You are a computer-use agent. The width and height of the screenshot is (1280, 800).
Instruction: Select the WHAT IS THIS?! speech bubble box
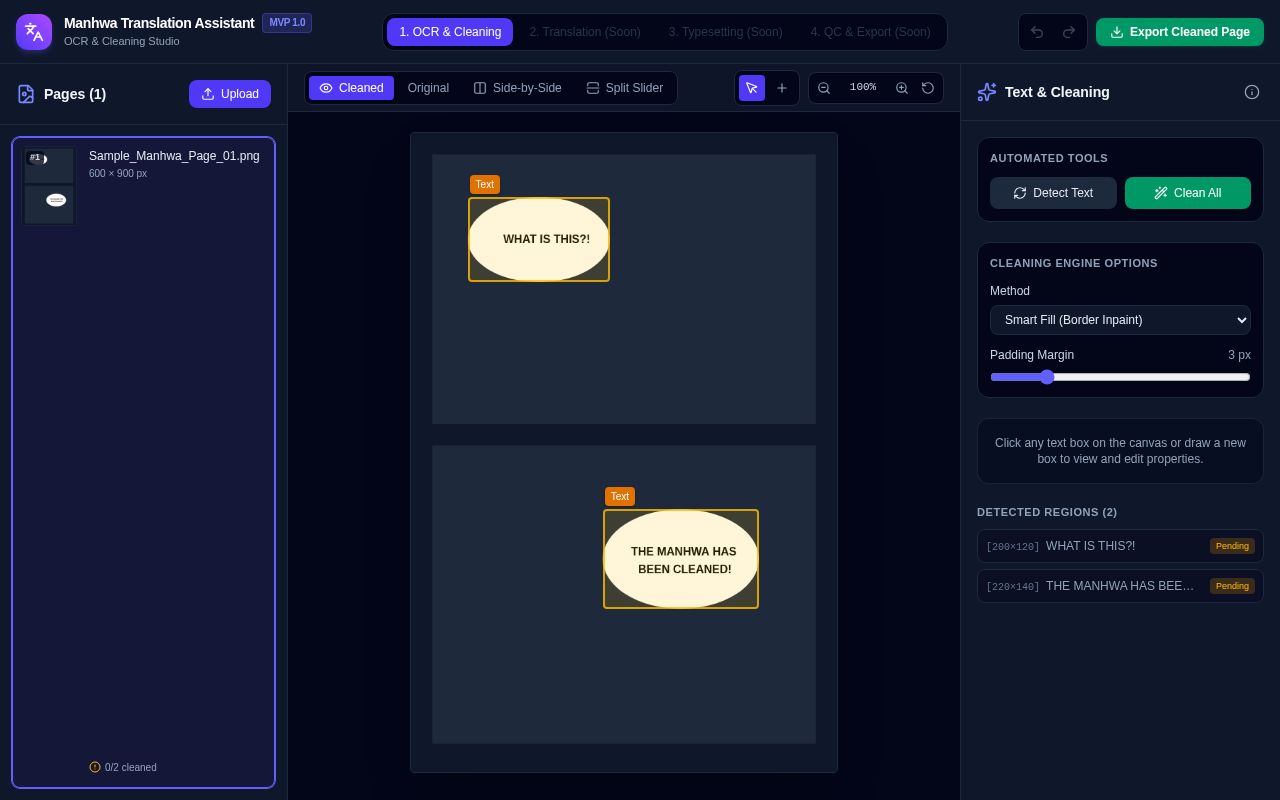tap(539, 239)
